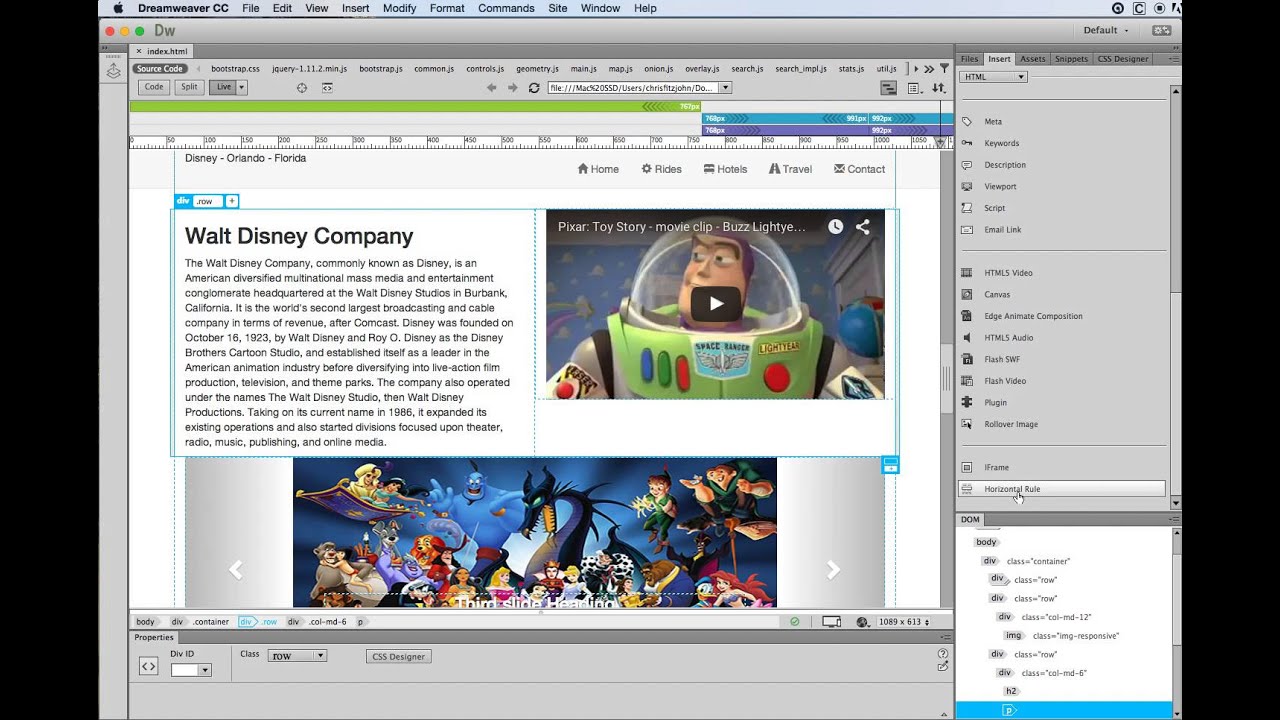Screen dimensions: 1280x720
Task: Click the visual media queries bar icon
Action: pyautogui.click(x=888, y=88)
